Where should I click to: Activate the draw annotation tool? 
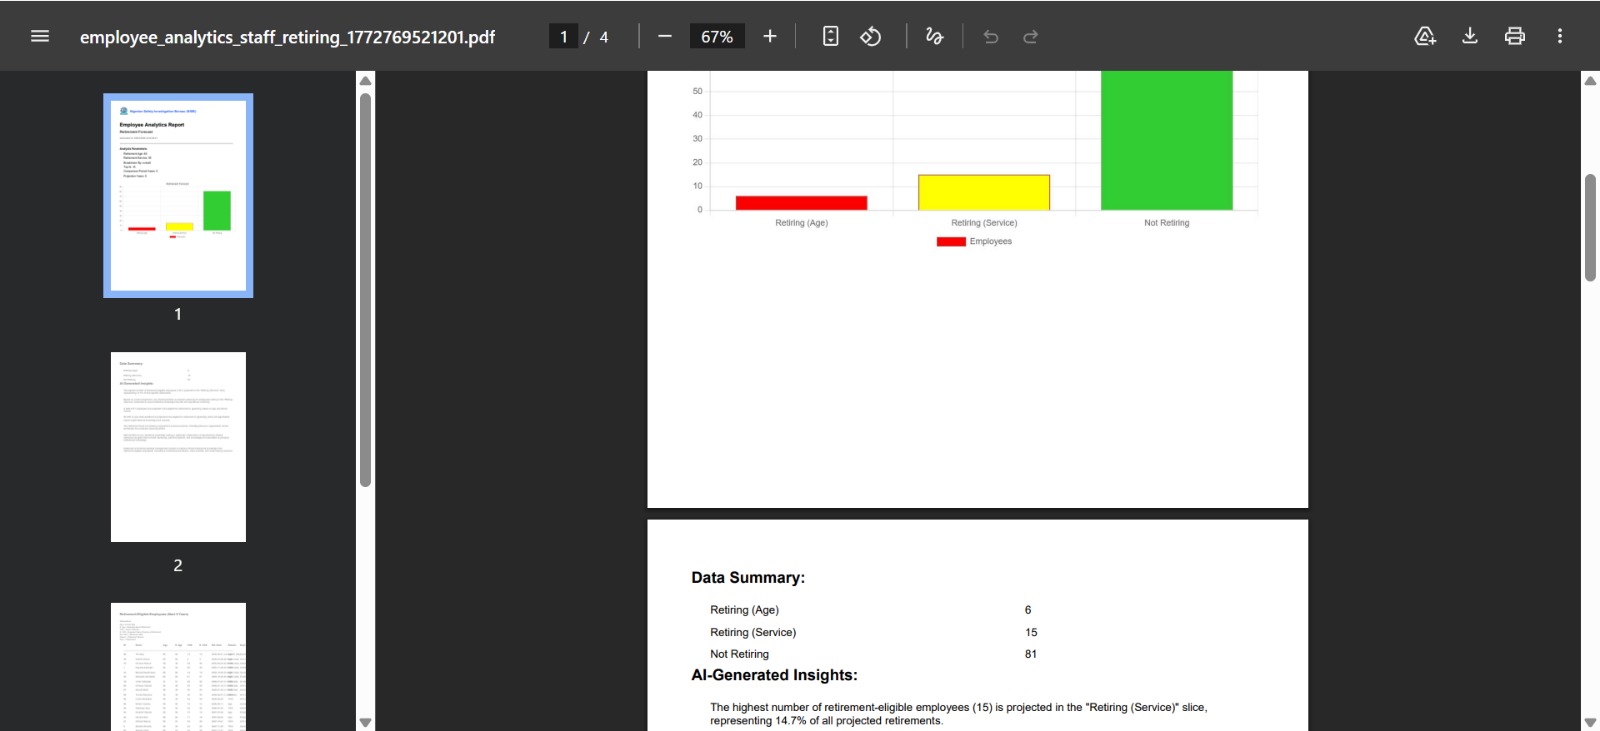934,36
